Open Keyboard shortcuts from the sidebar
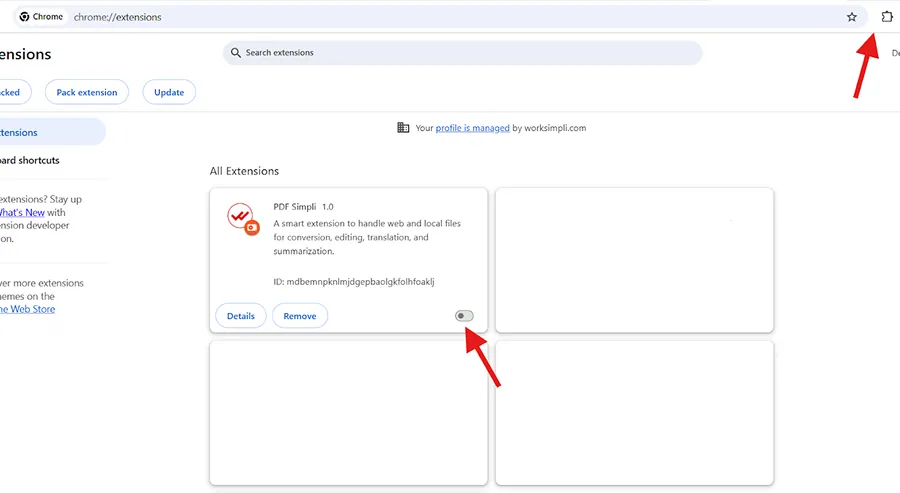Image resolution: width=900 pixels, height=493 pixels. [x=30, y=160]
